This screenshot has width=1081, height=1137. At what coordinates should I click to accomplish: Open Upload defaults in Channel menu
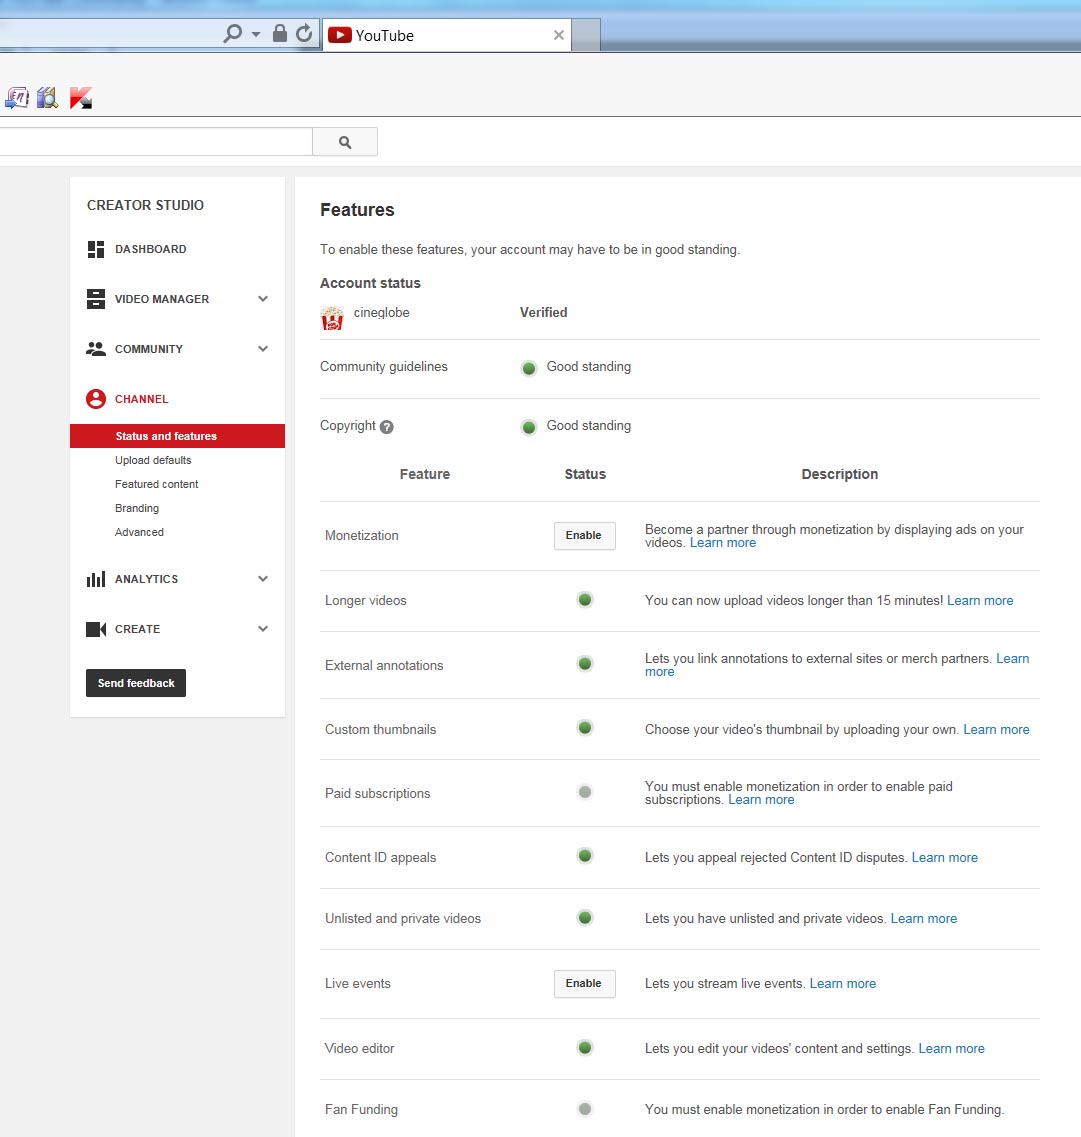[x=153, y=460]
